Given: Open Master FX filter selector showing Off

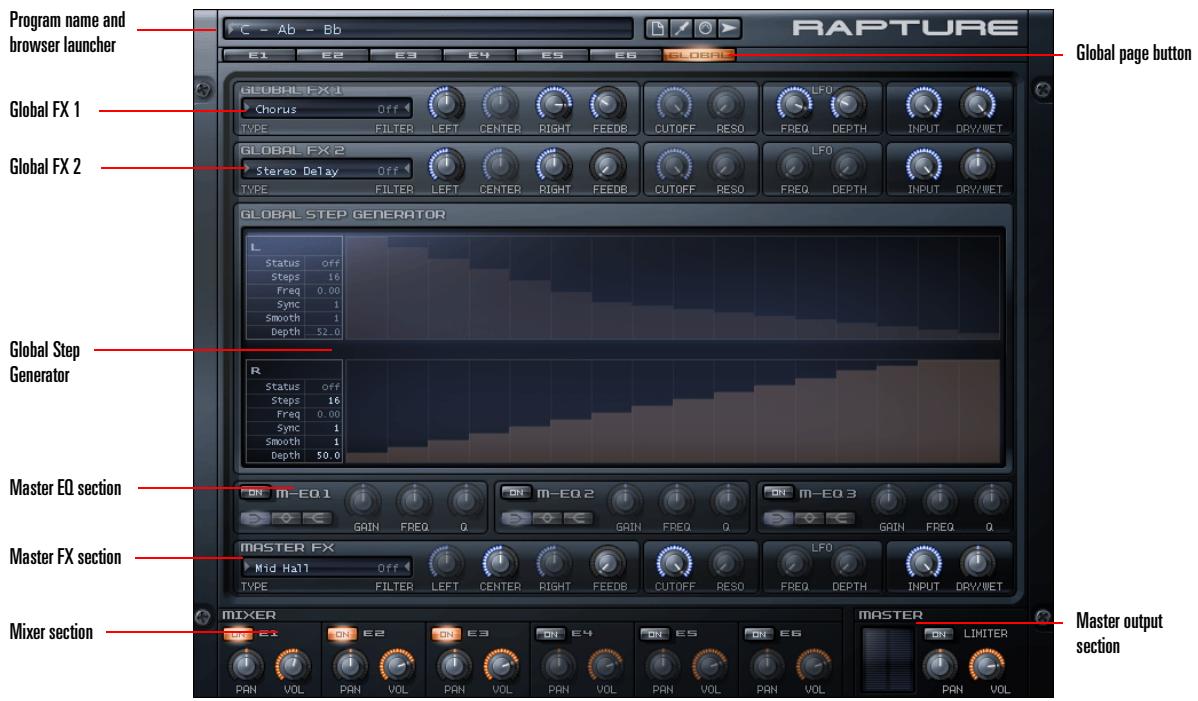Looking at the screenshot, I should (x=393, y=567).
